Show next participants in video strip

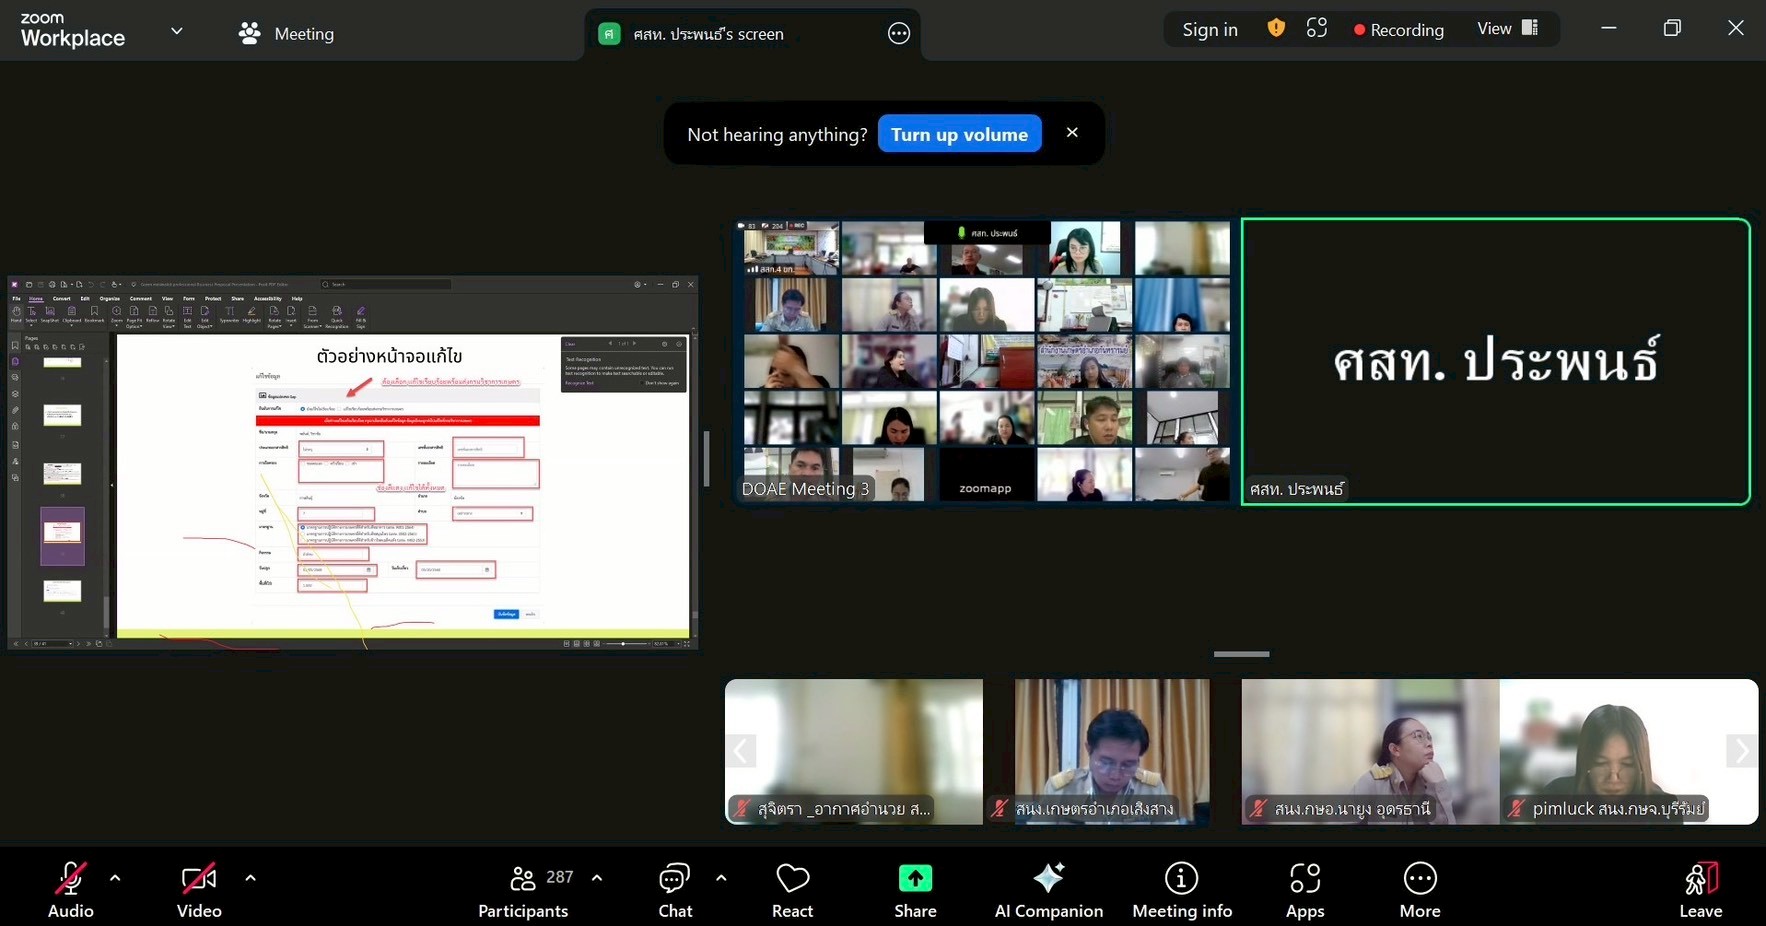point(1741,751)
